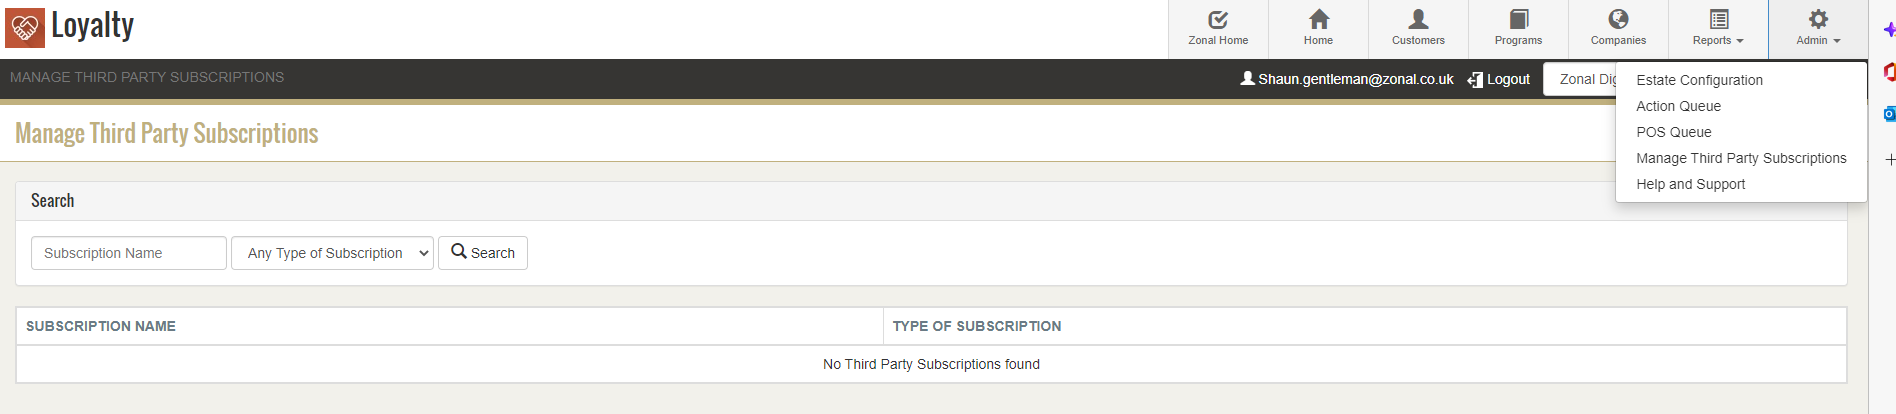Collapse the Admin dropdown menu

point(1818,28)
